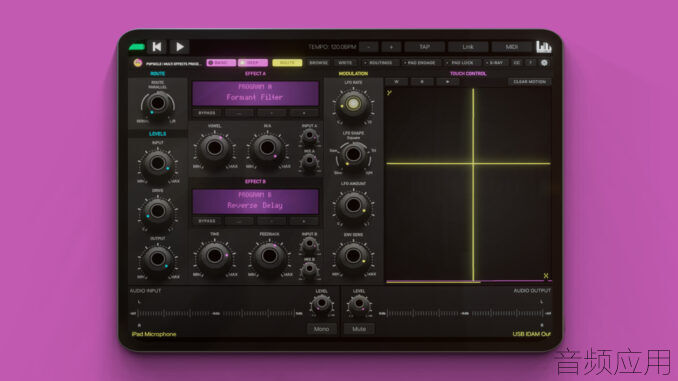The height and width of the screenshot is (381, 678).
Task: Open settings via the gear icon
Action: (x=544, y=63)
